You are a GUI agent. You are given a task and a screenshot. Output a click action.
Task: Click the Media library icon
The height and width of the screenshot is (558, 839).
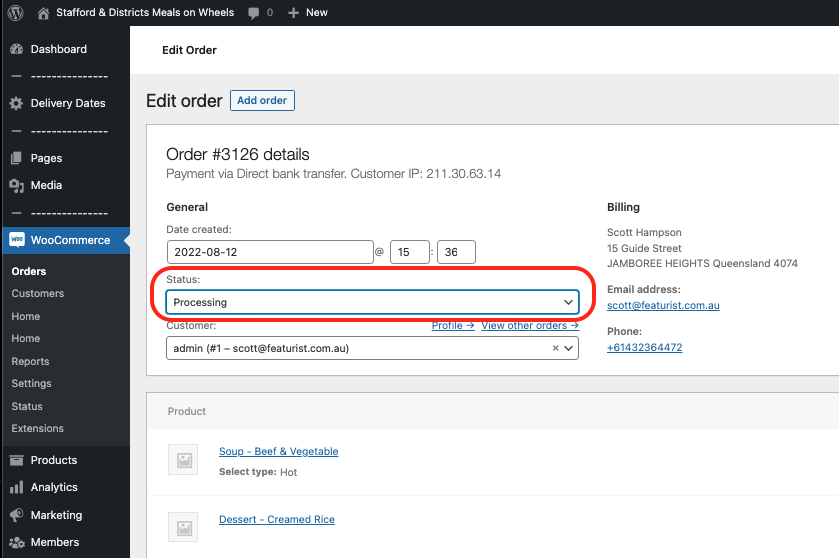pyautogui.click(x=17, y=186)
